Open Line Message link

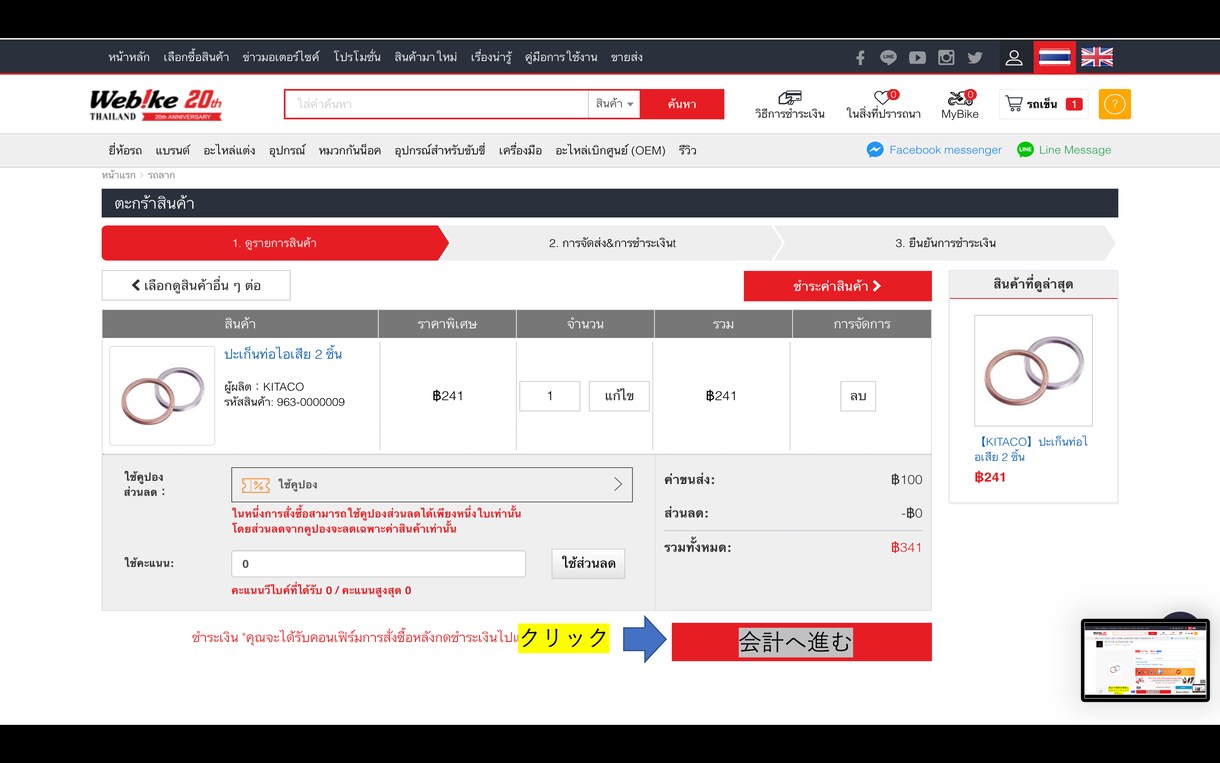tap(1064, 150)
